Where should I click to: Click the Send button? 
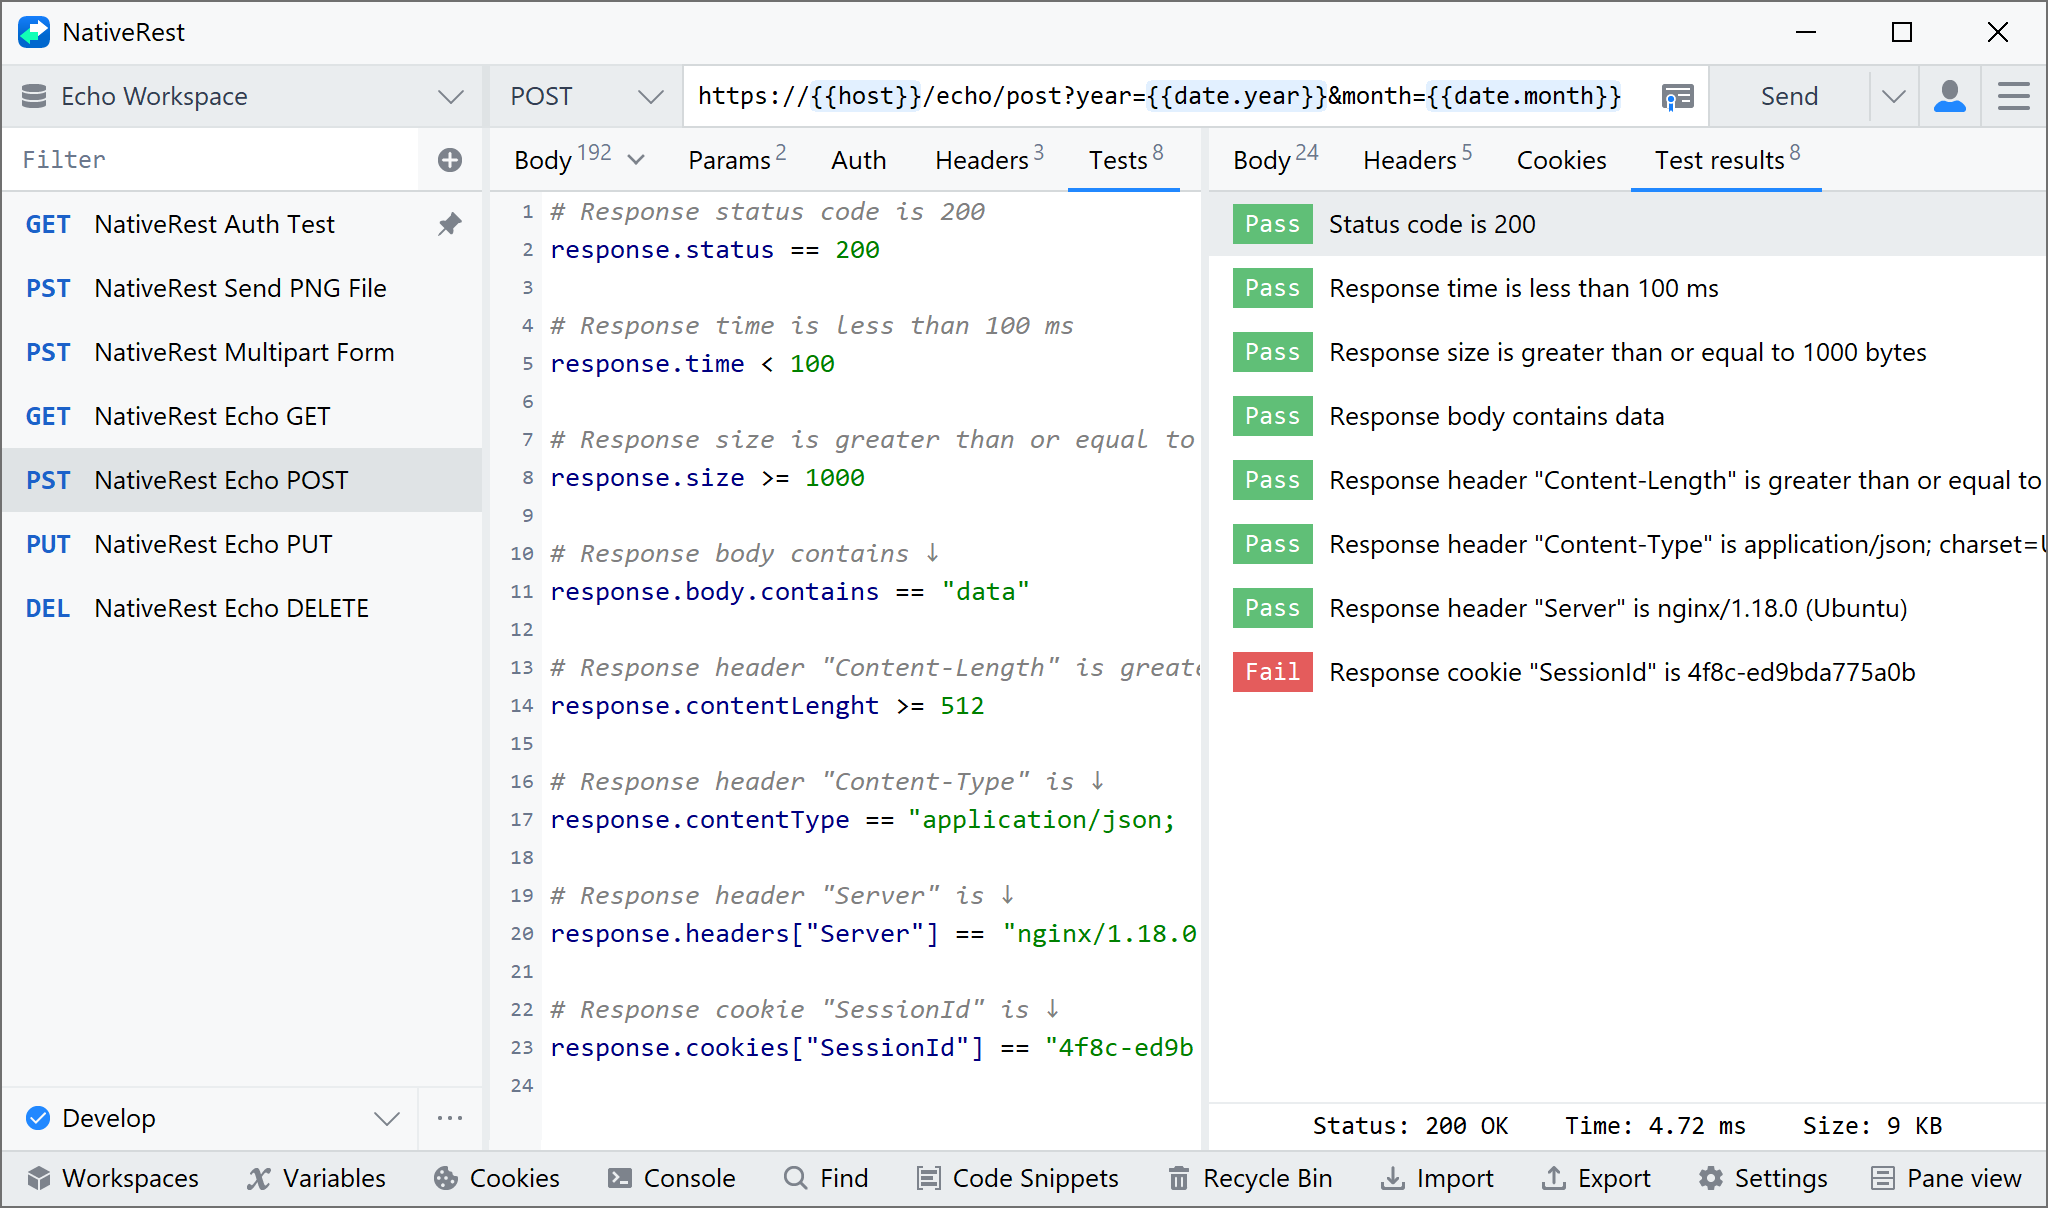pos(1788,97)
